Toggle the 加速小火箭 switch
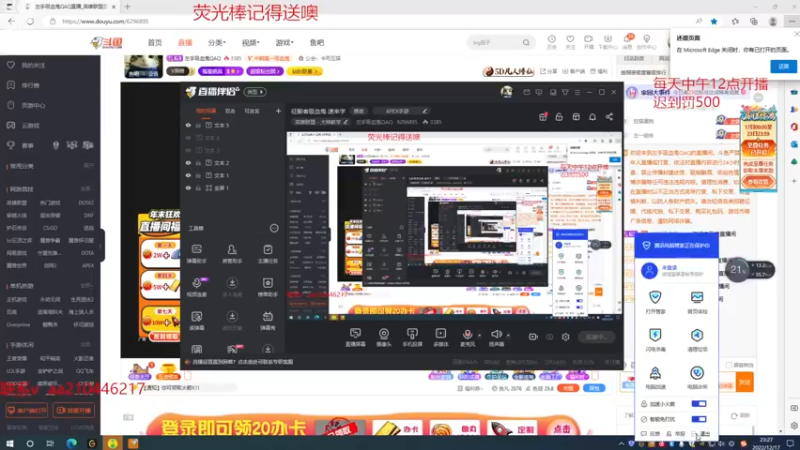The height and width of the screenshot is (450, 800). click(698, 404)
